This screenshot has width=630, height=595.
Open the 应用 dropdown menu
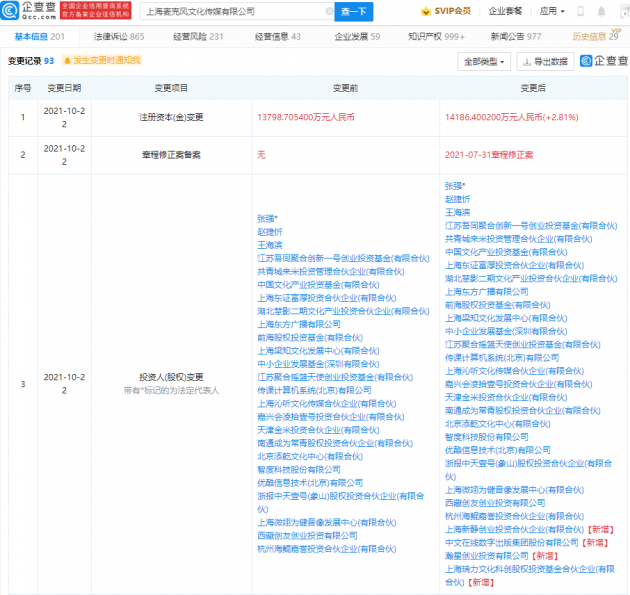(x=552, y=11)
